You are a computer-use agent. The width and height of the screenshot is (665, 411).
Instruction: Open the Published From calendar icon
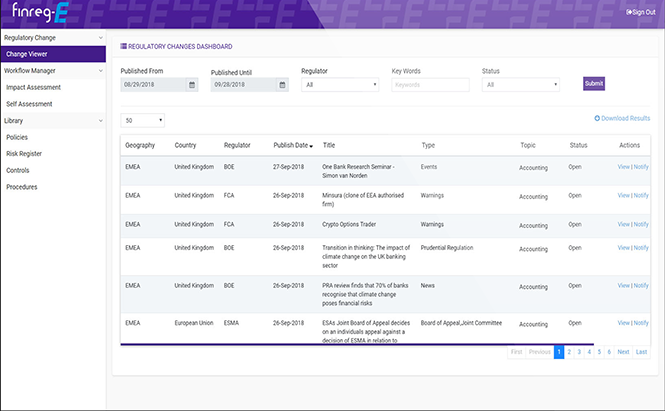tap(192, 85)
